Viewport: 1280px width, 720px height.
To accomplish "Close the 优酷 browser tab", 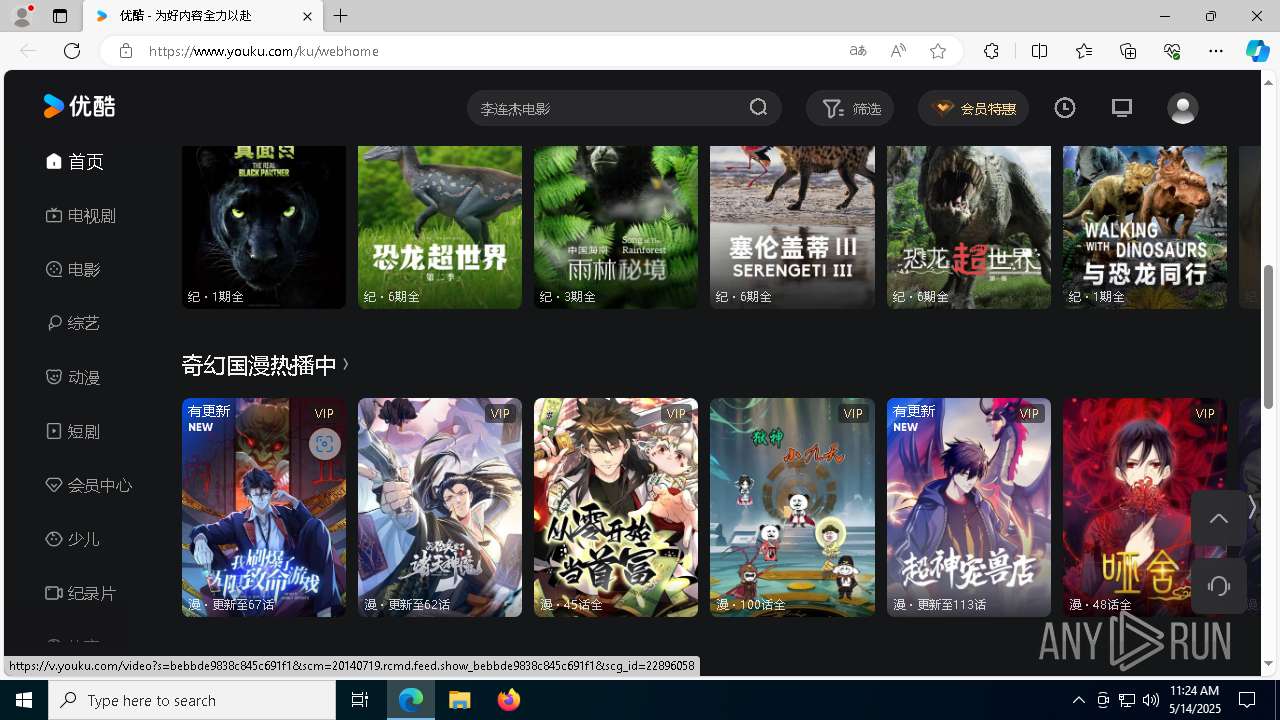I will (x=307, y=16).
